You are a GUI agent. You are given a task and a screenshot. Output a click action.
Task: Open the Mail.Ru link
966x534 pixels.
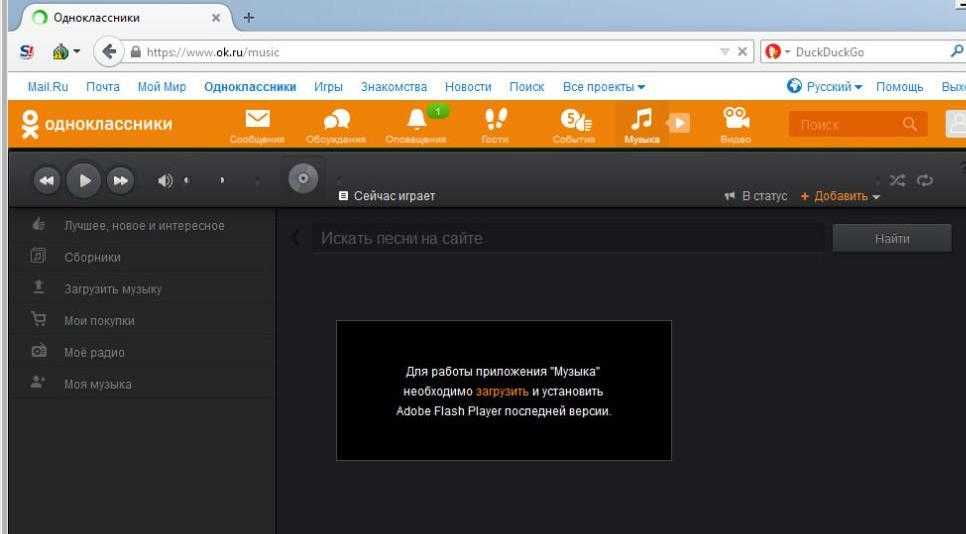pyautogui.click(x=47, y=87)
